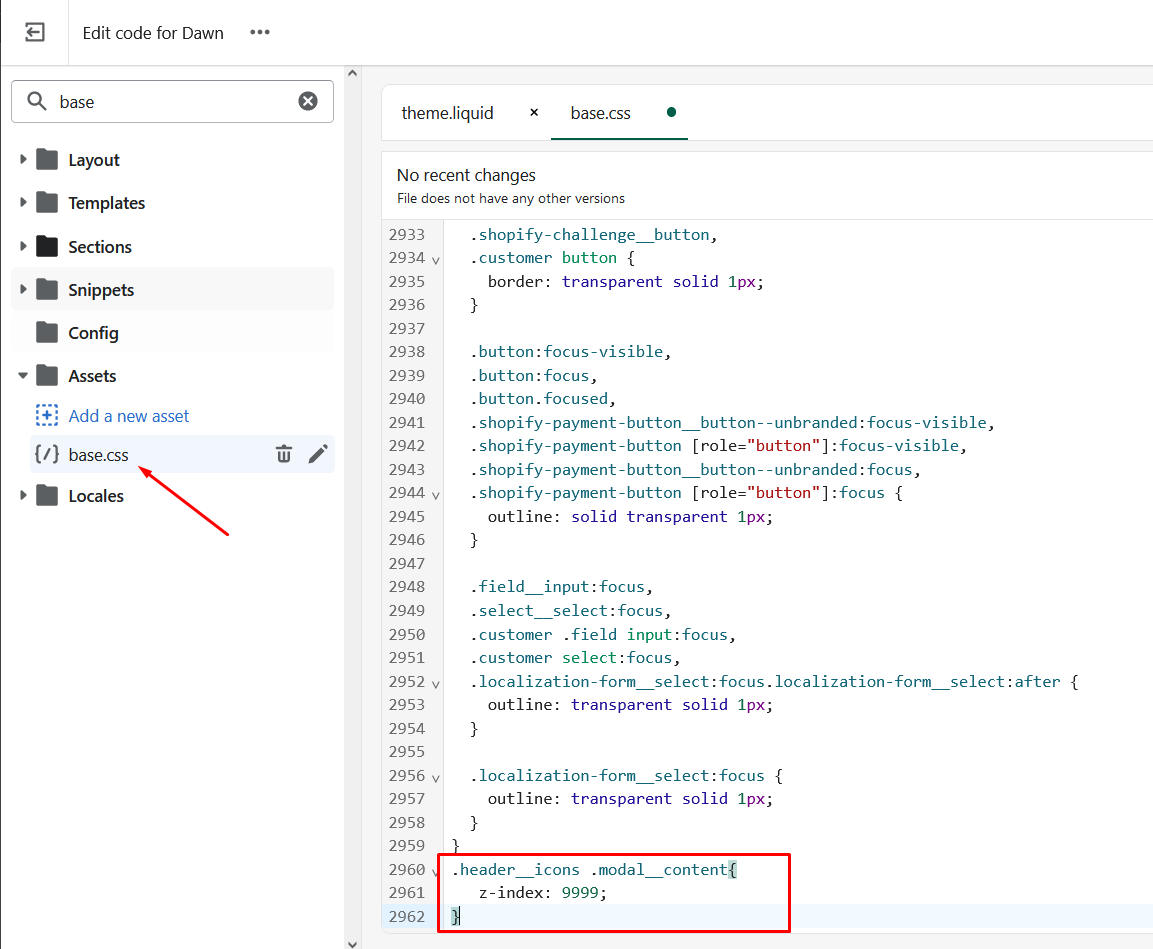Click Add a new asset link
Screen dimensions: 1153x949
tap(129, 416)
